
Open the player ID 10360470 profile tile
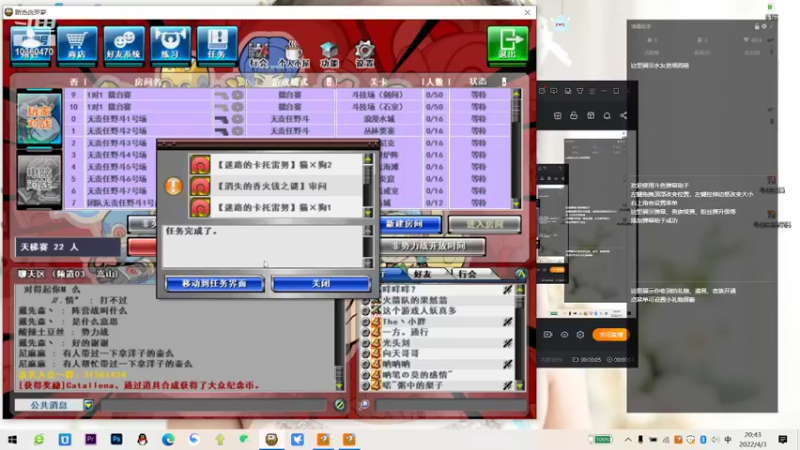(x=32, y=44)
